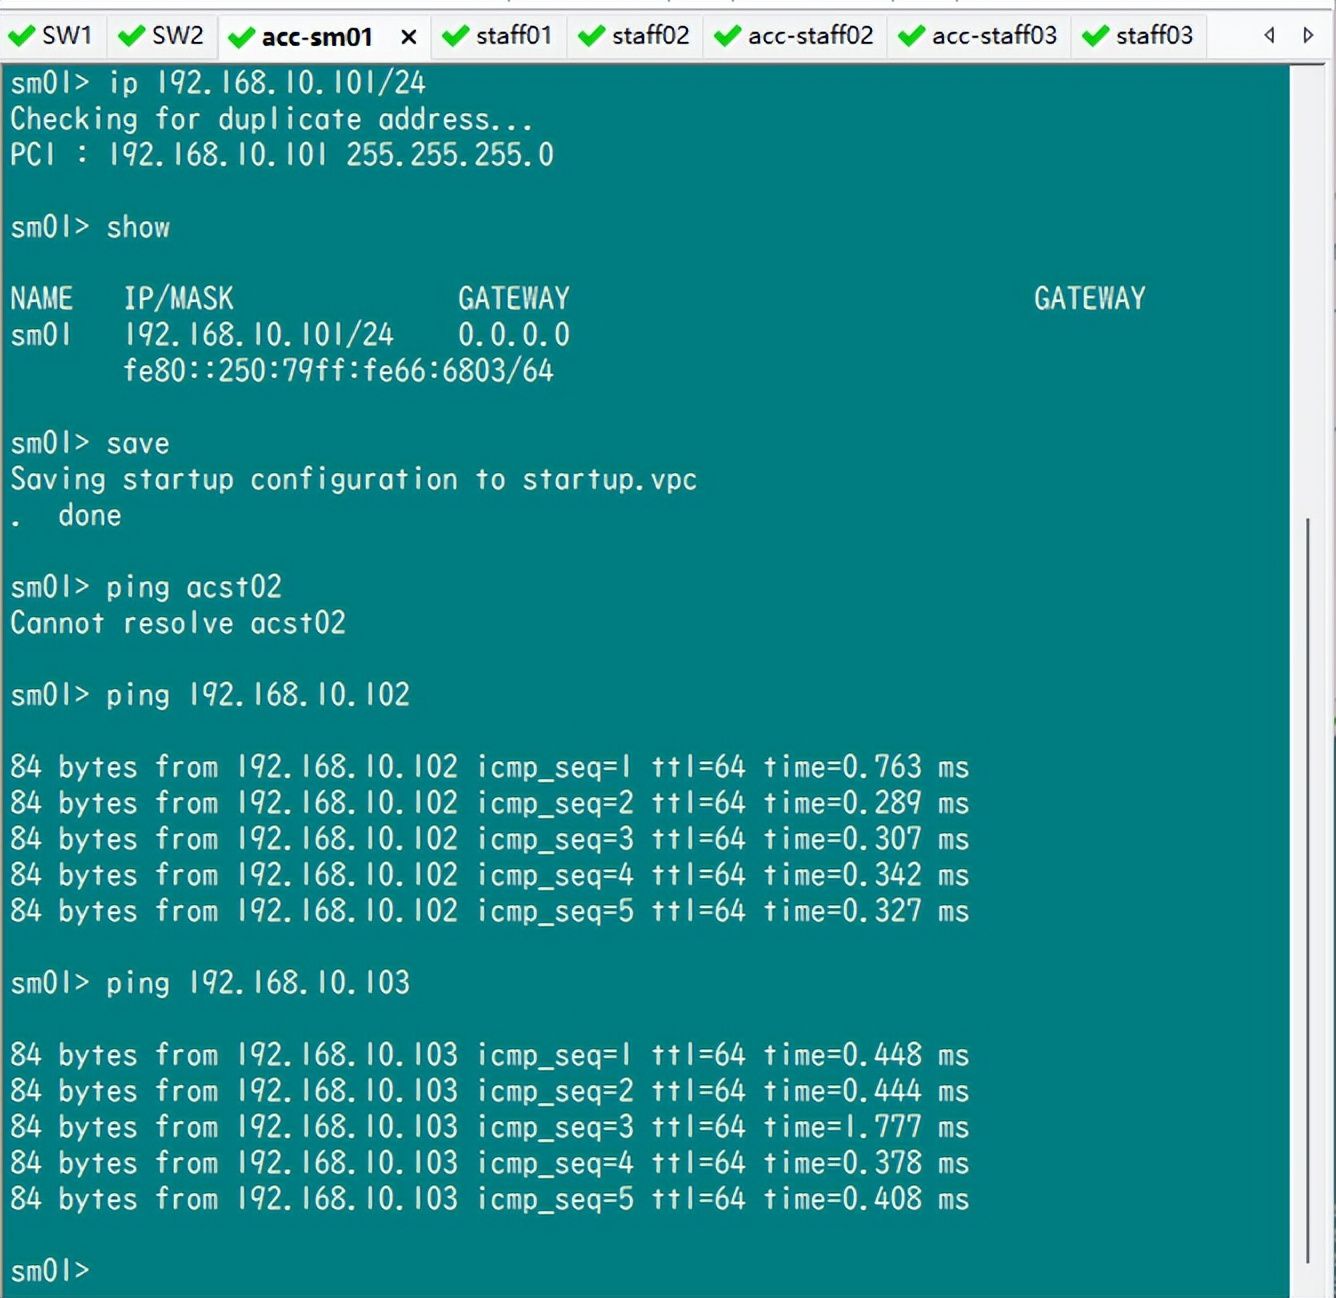Image resolution: width=1336 pixels, height=1298 pixels.
Task: Click the green checkmark icon beside acc-staff02
Action: coord(727,37)
